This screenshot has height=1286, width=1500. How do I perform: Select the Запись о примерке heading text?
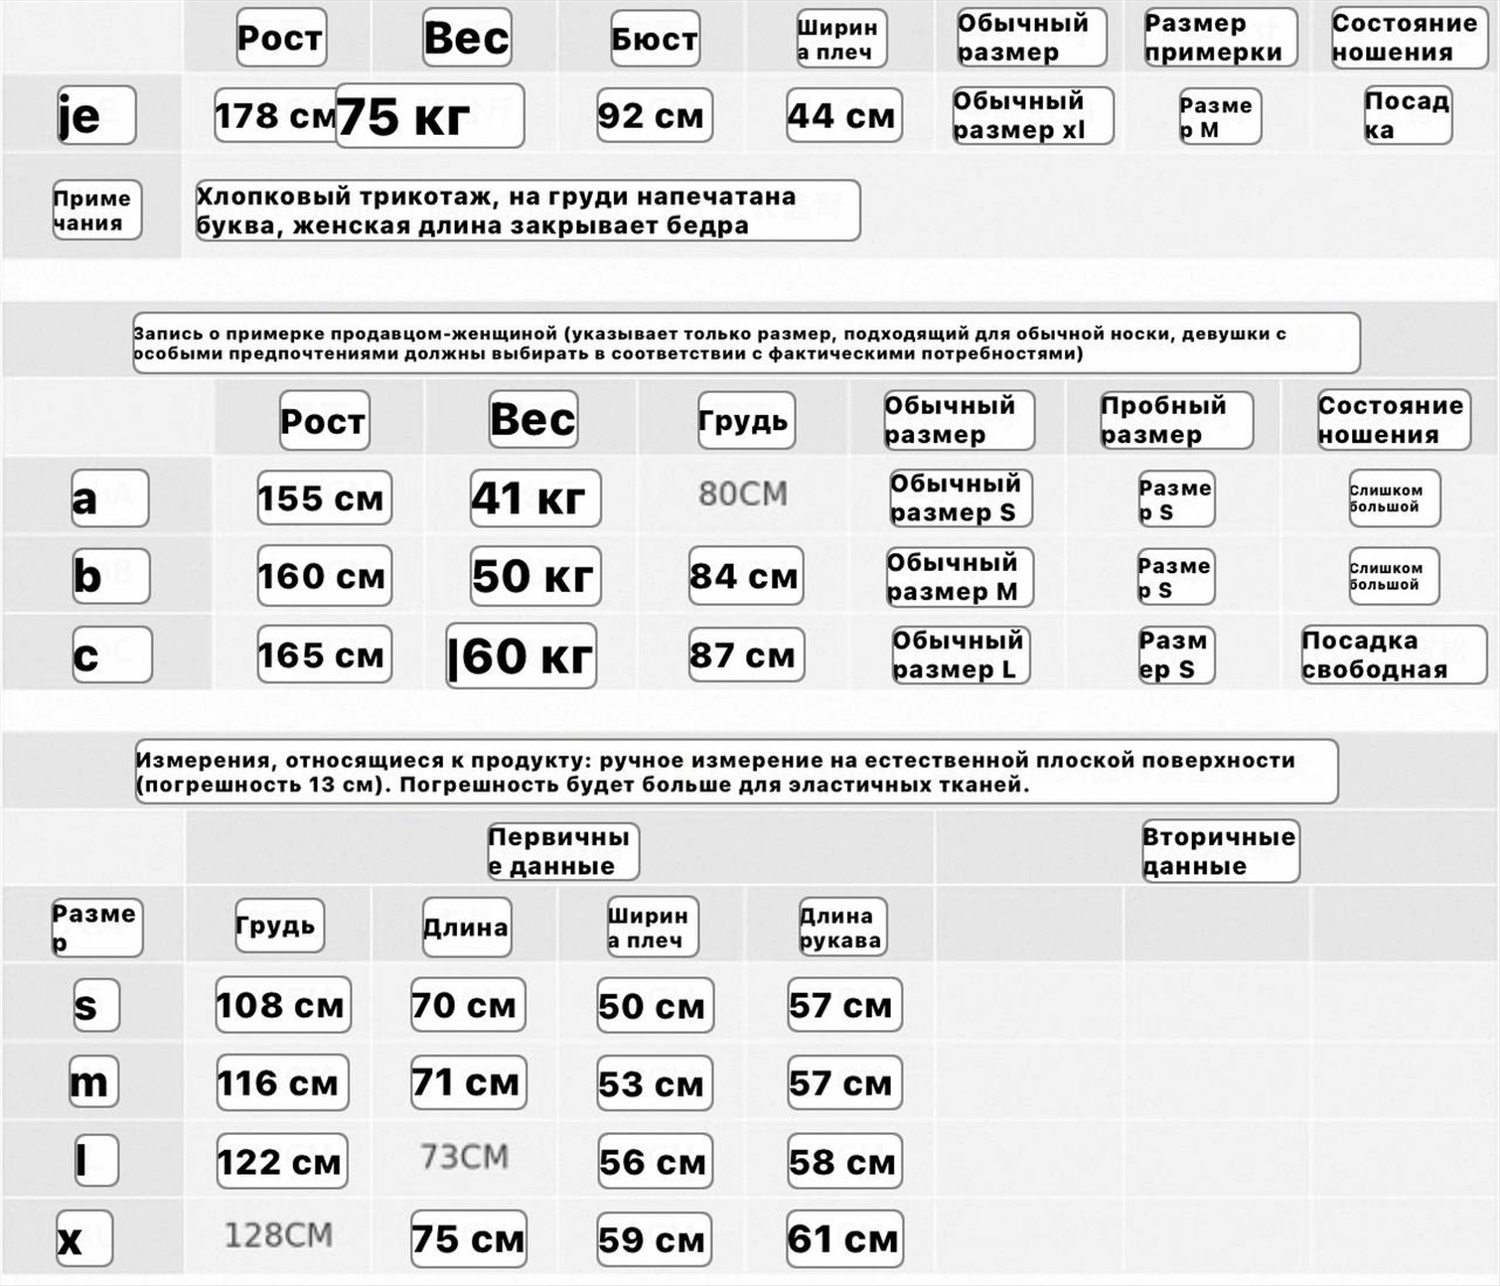[x=745, y=343]
